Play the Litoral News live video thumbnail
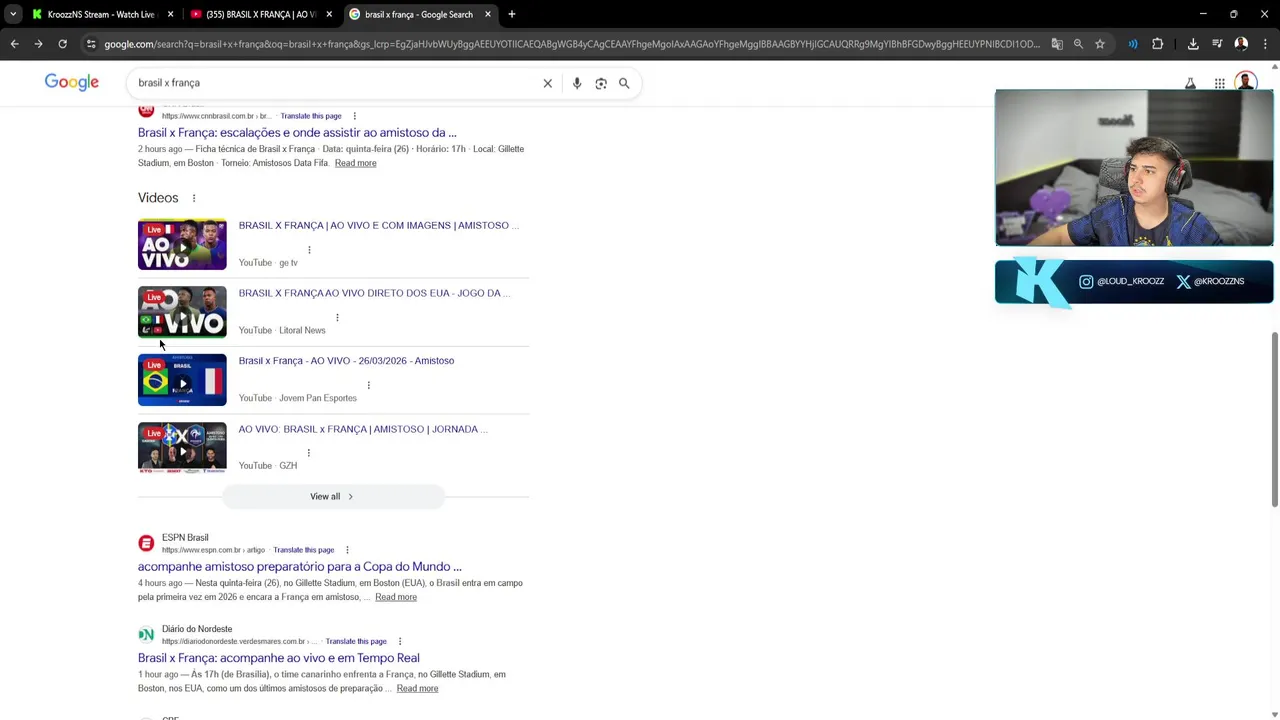The width and height of the screenshot is (1280, 720). point(182,312)
